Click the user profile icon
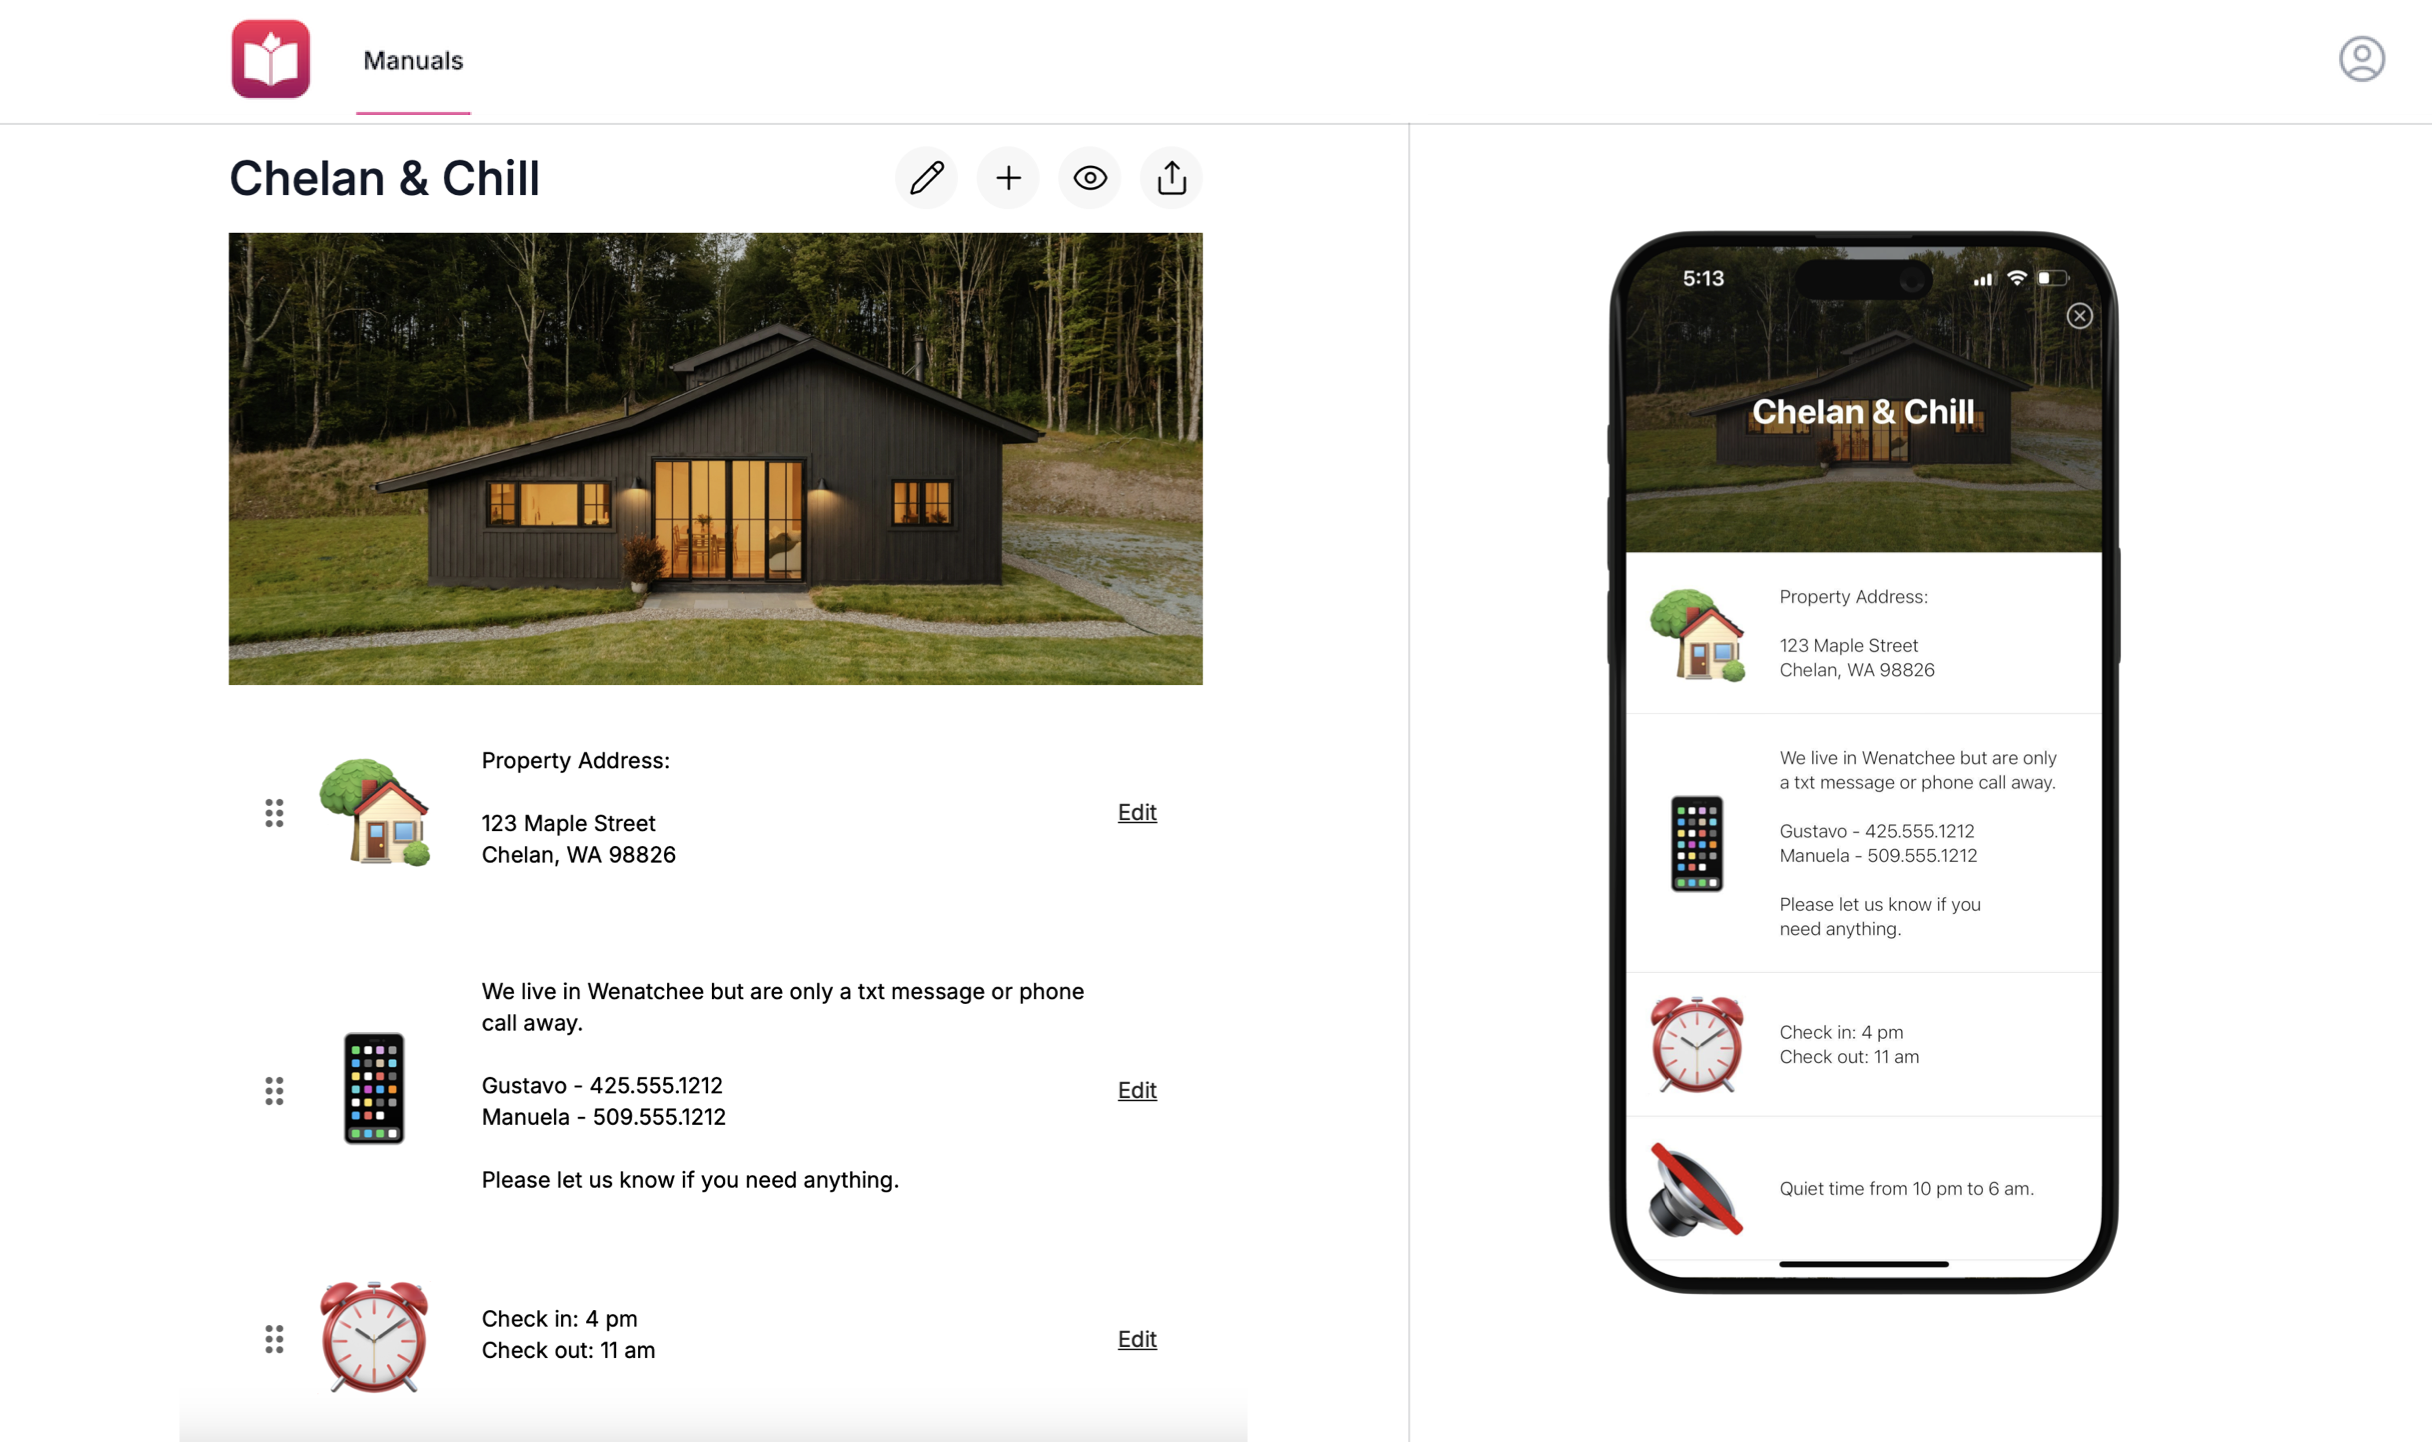The width and height of the screenshot is (2432, 1442). coord(2360,58)
